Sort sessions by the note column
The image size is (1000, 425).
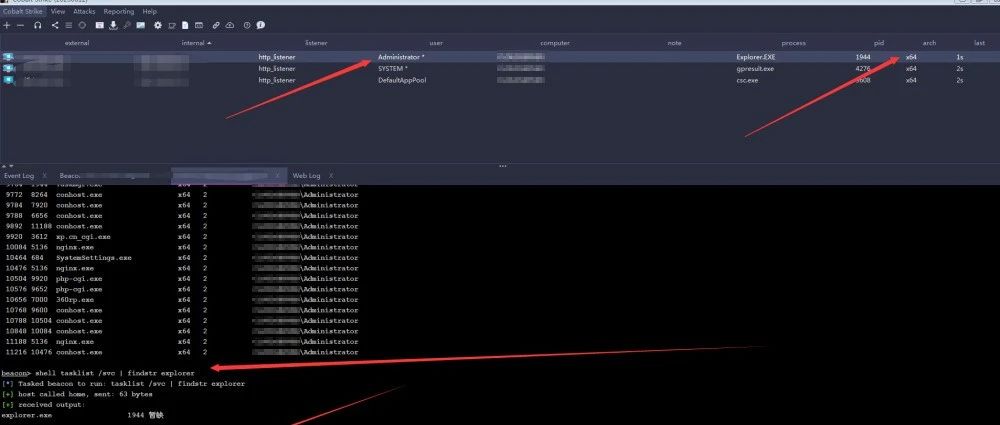(x=674, y=43)
